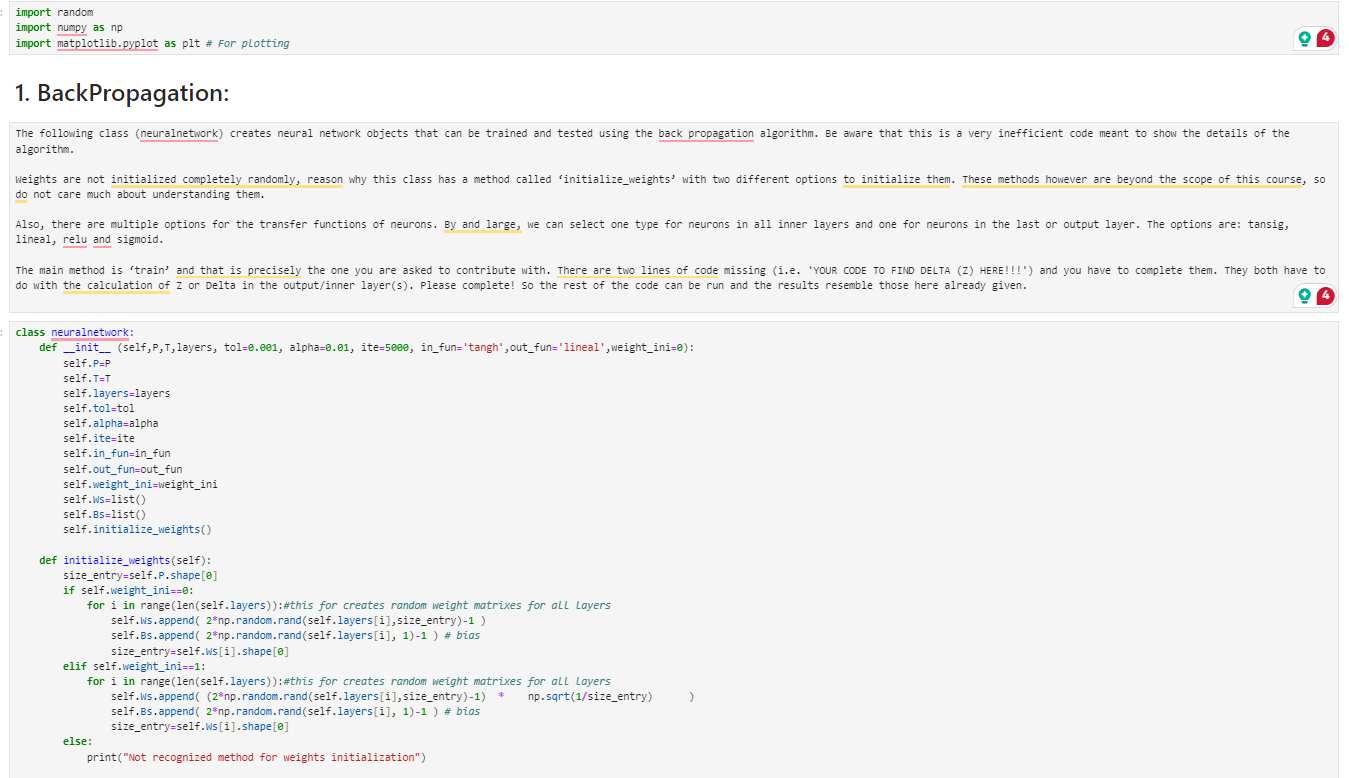1349x778 pixels.
Task: Click the drag handle beside the neuralnetwork class cell
Action: [x=4, y=333]
